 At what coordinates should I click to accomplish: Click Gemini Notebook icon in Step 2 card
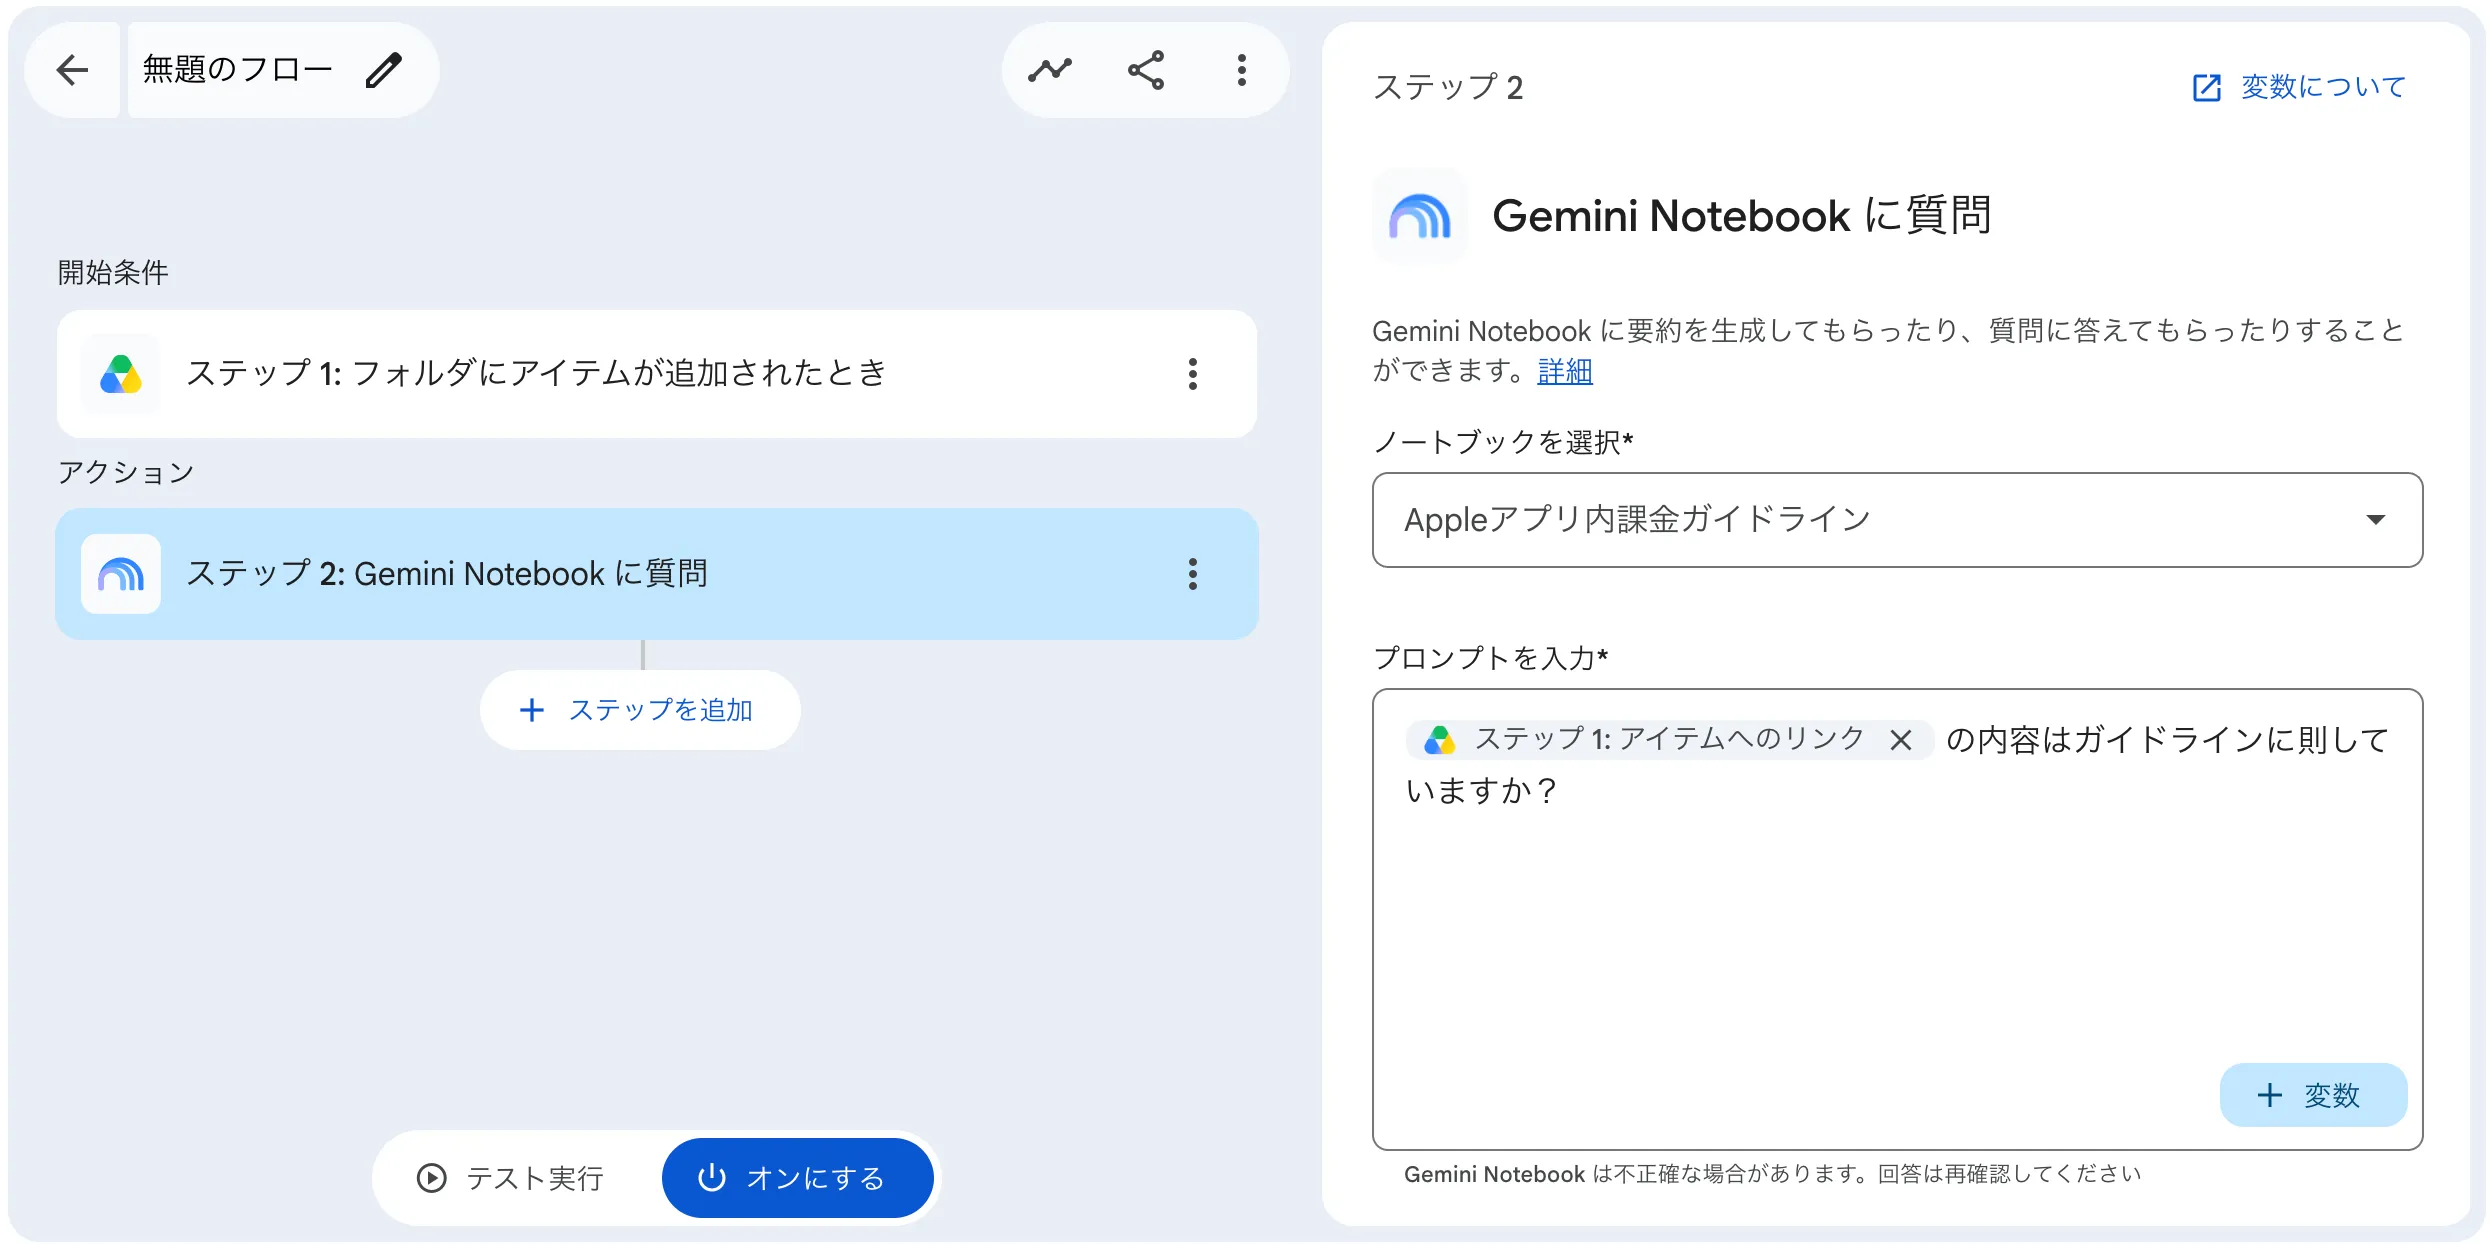tap(121, 574)
